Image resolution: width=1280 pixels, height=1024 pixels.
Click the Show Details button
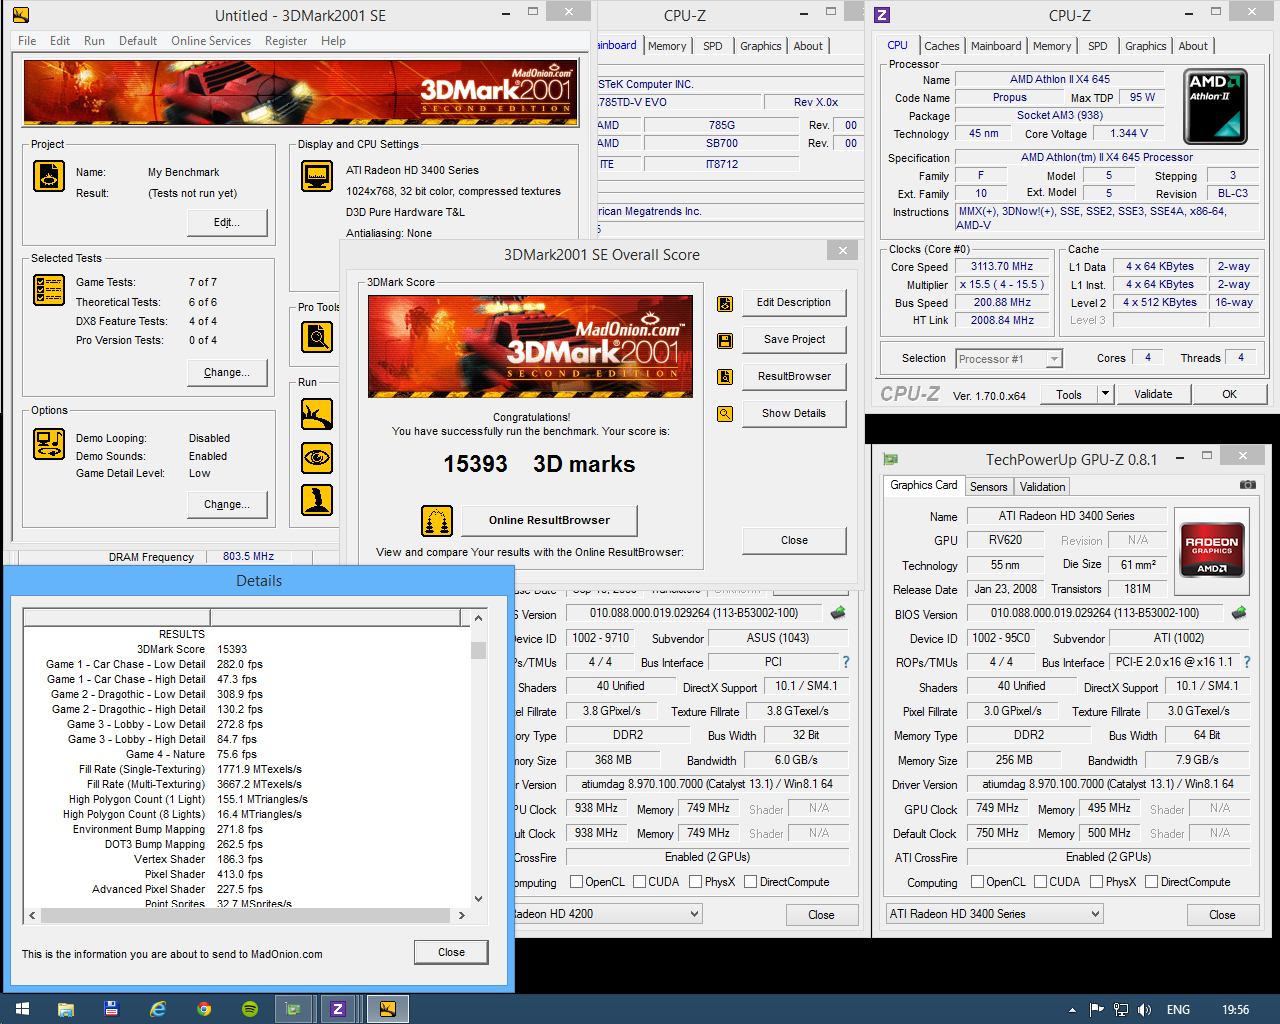[x=794, y=414]
